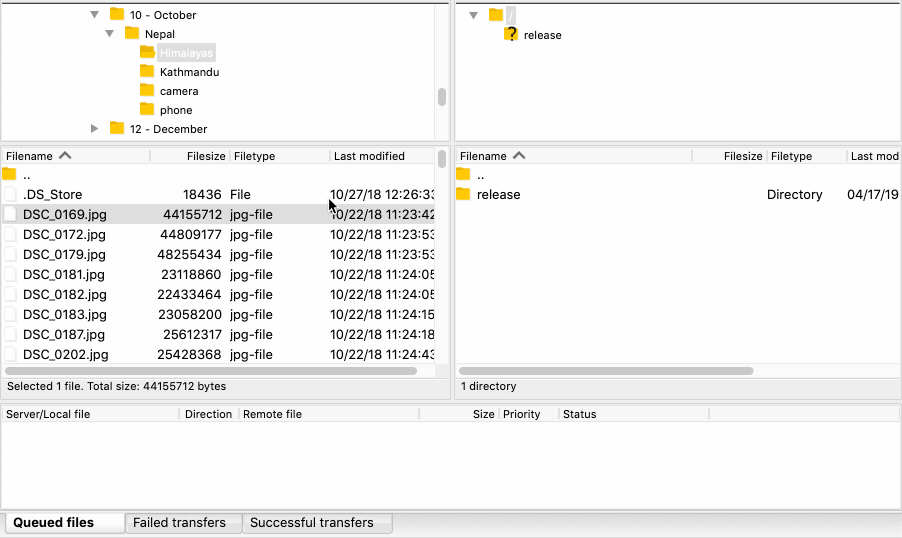Sort remote files by Filename column

(x=574, y=156)
